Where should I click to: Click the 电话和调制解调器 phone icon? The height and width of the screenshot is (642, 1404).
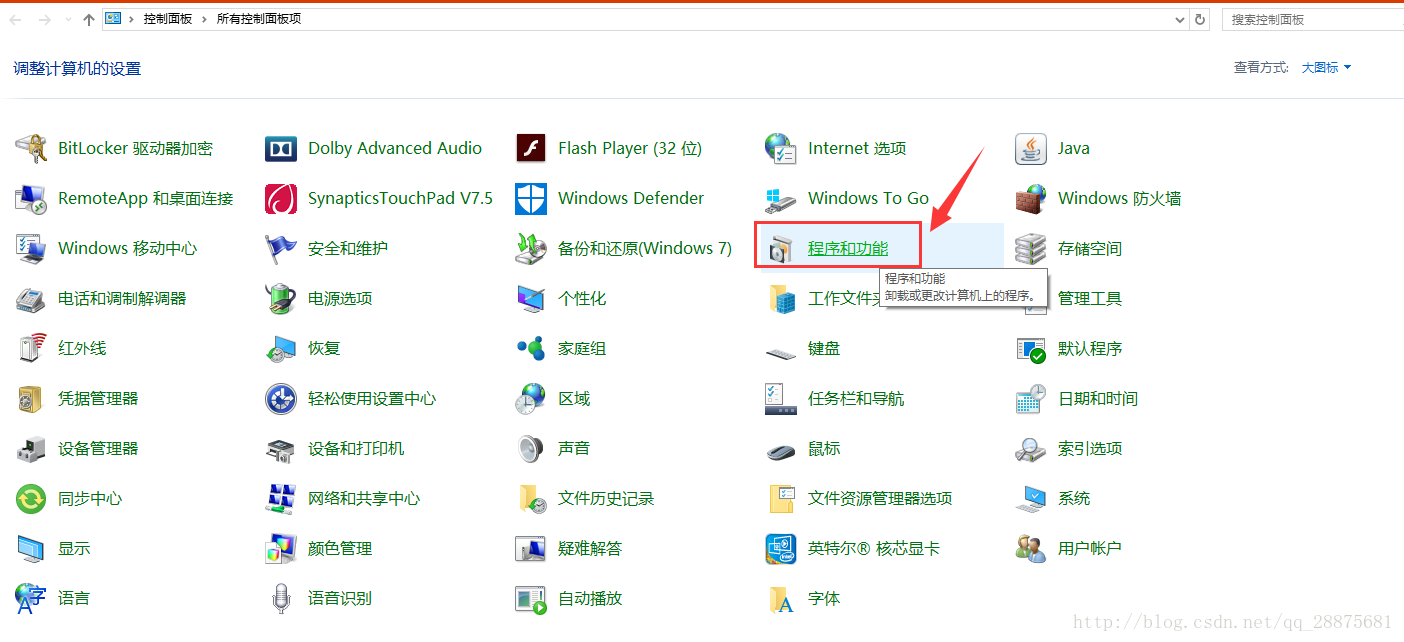coord(31,298)
